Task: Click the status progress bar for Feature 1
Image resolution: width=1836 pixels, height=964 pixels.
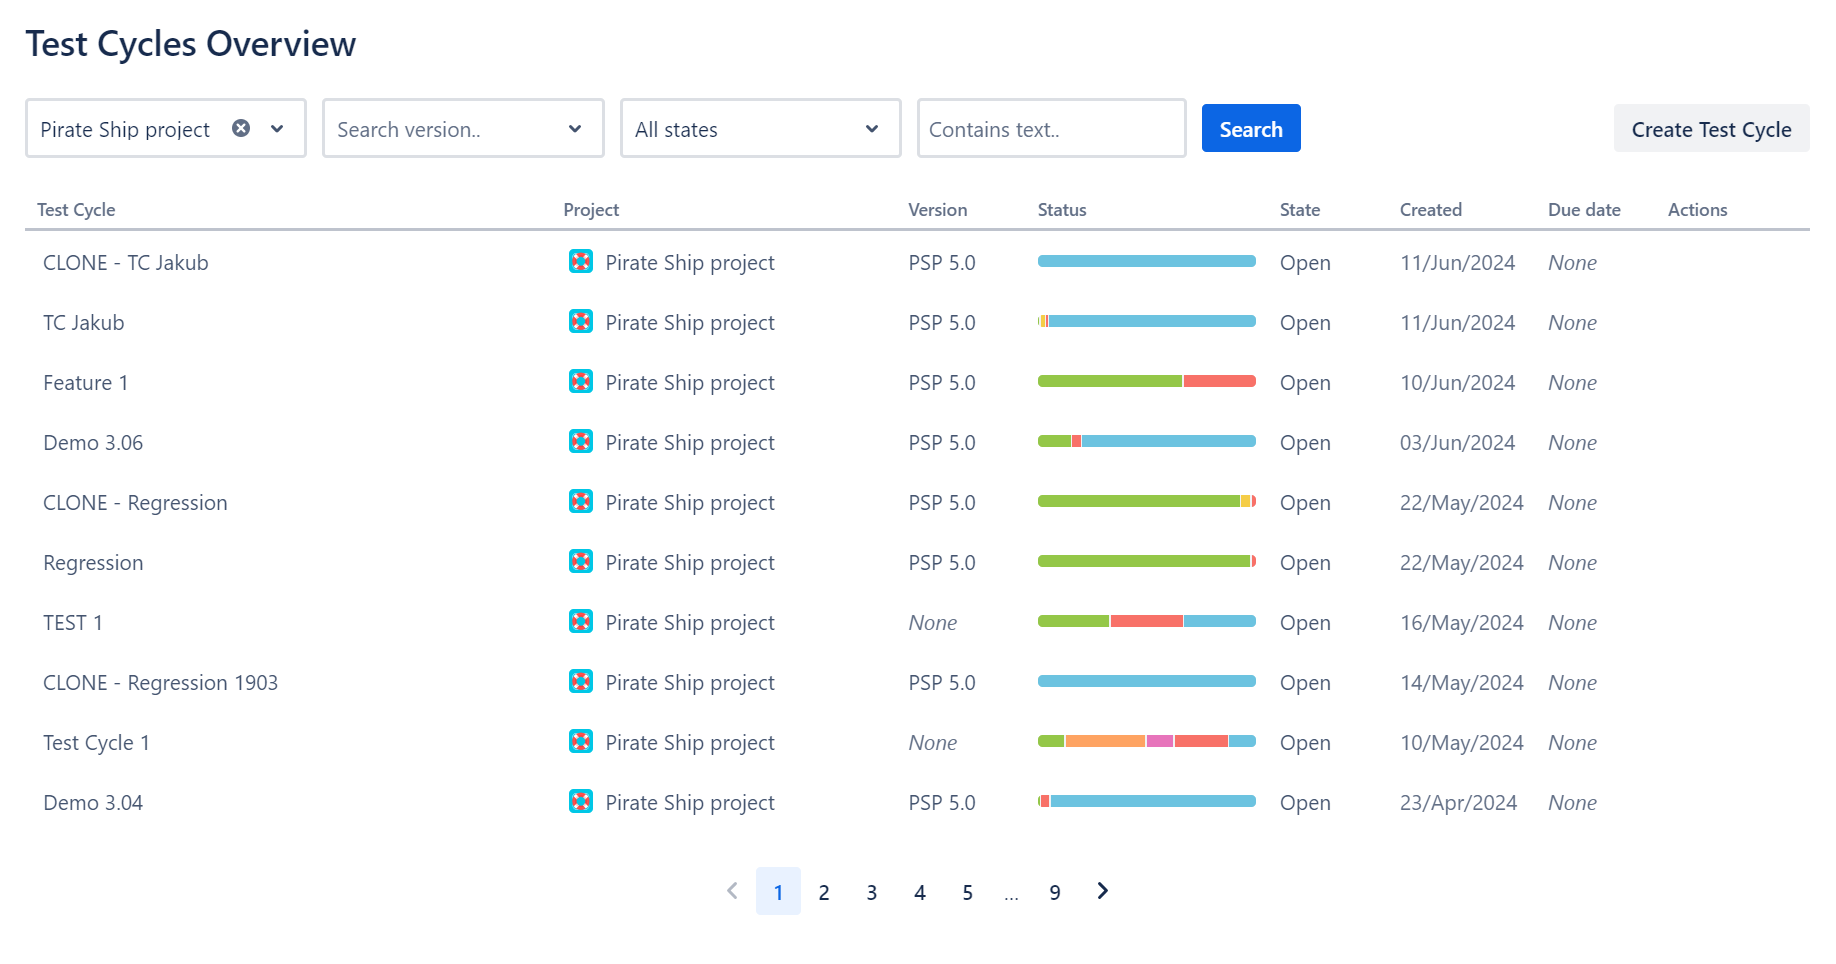Action: pyautogui.click(x=1146, y=381)
